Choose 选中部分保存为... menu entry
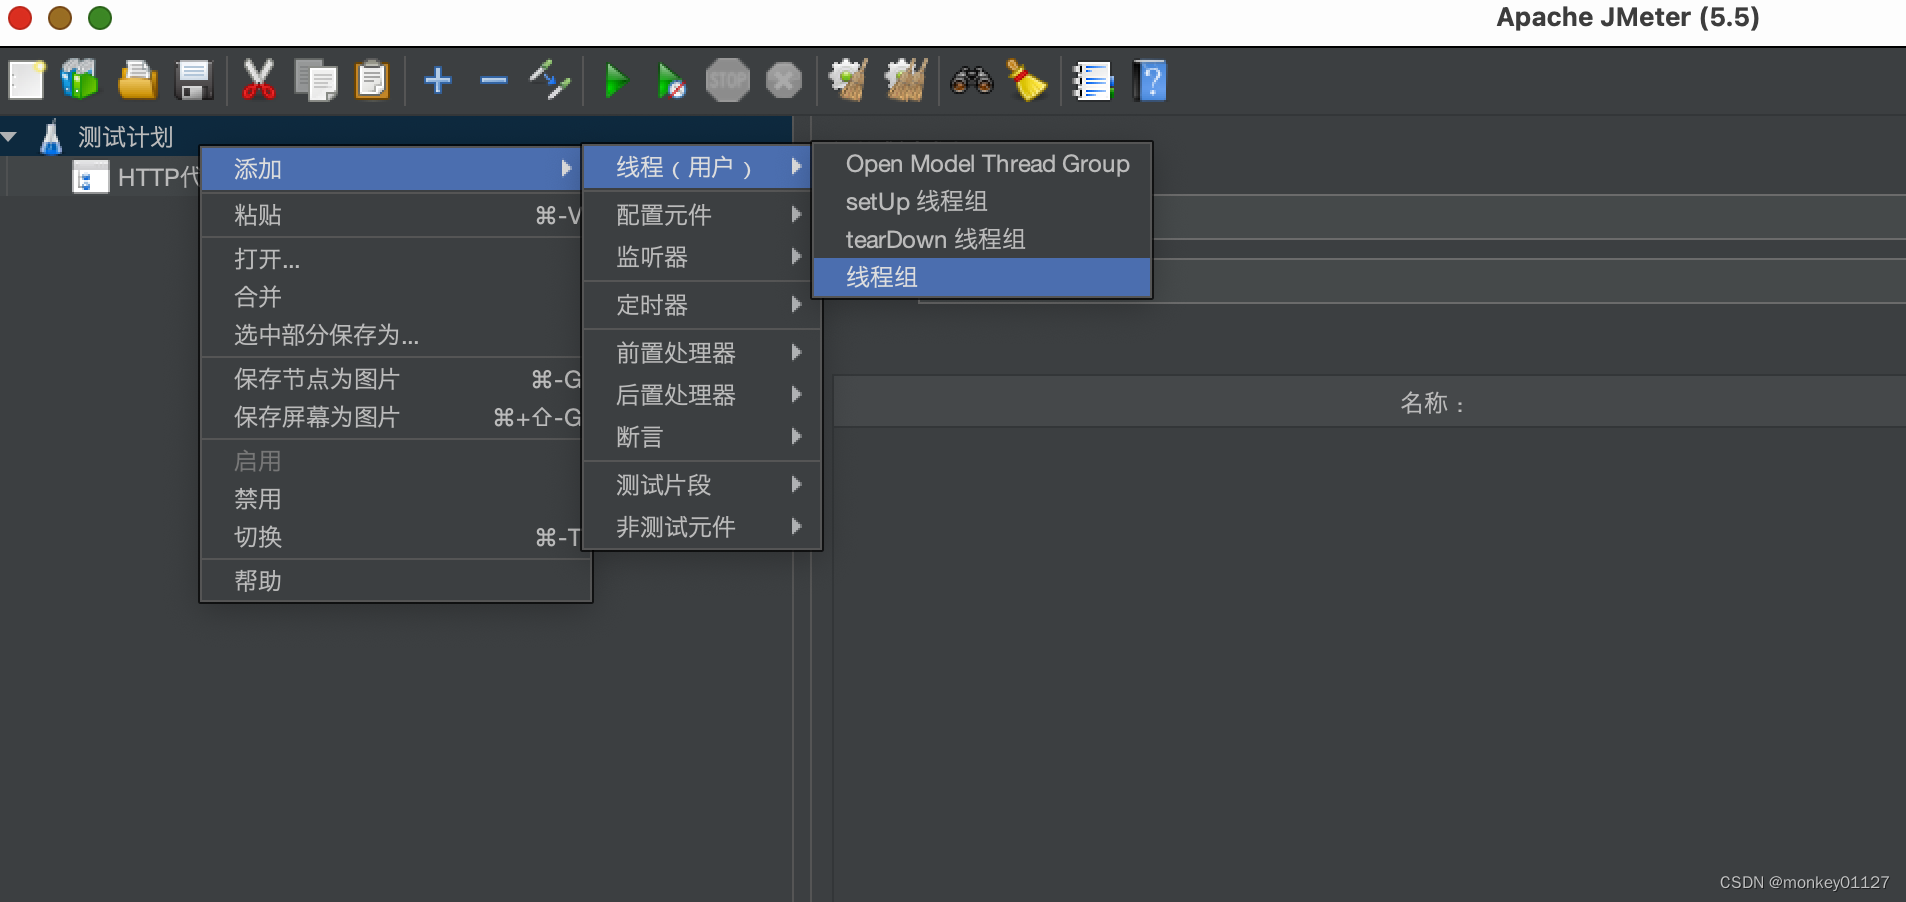1906x902 pixels. [x=391, y=335]
